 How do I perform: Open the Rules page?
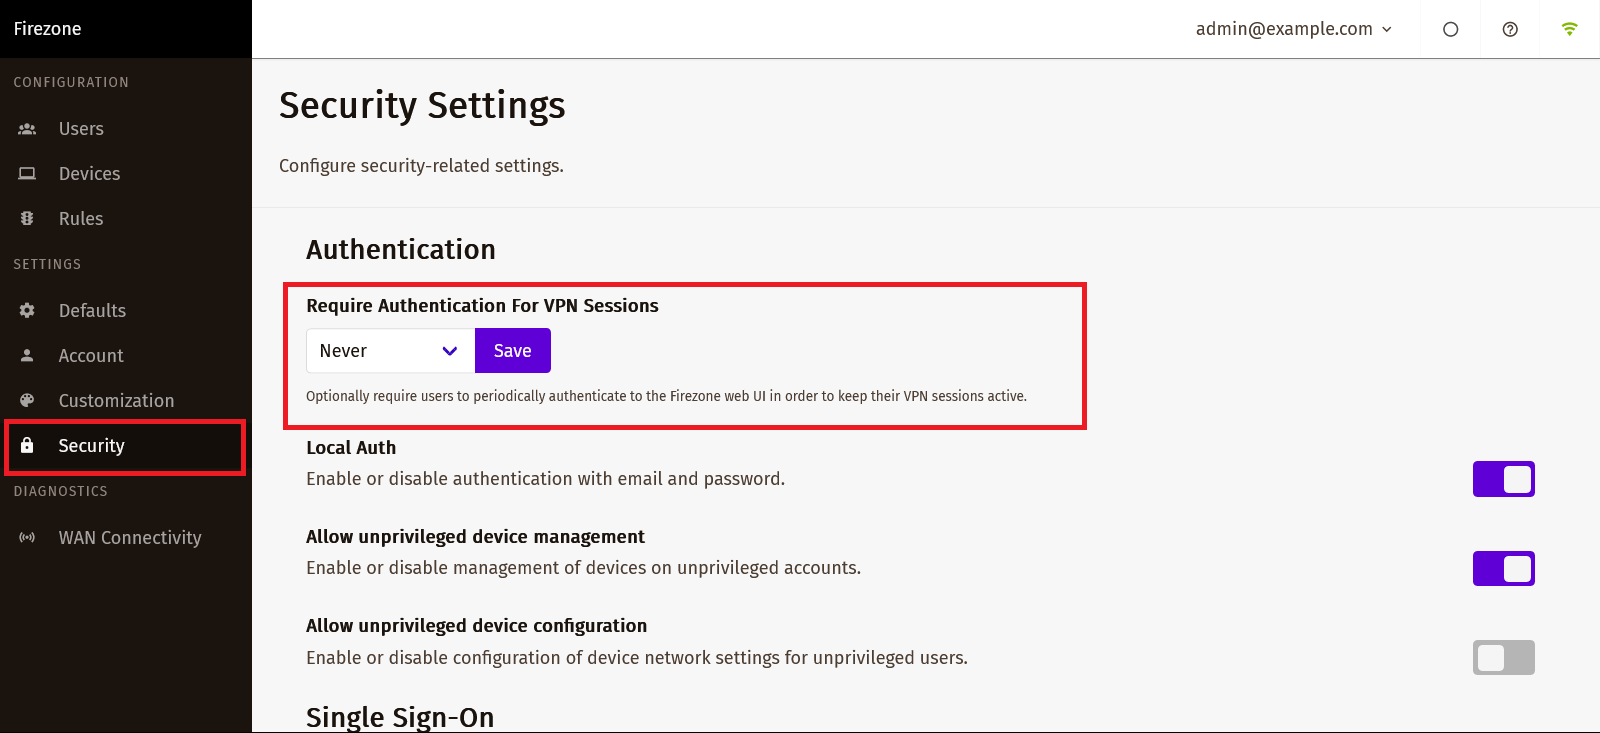point(126,219)
